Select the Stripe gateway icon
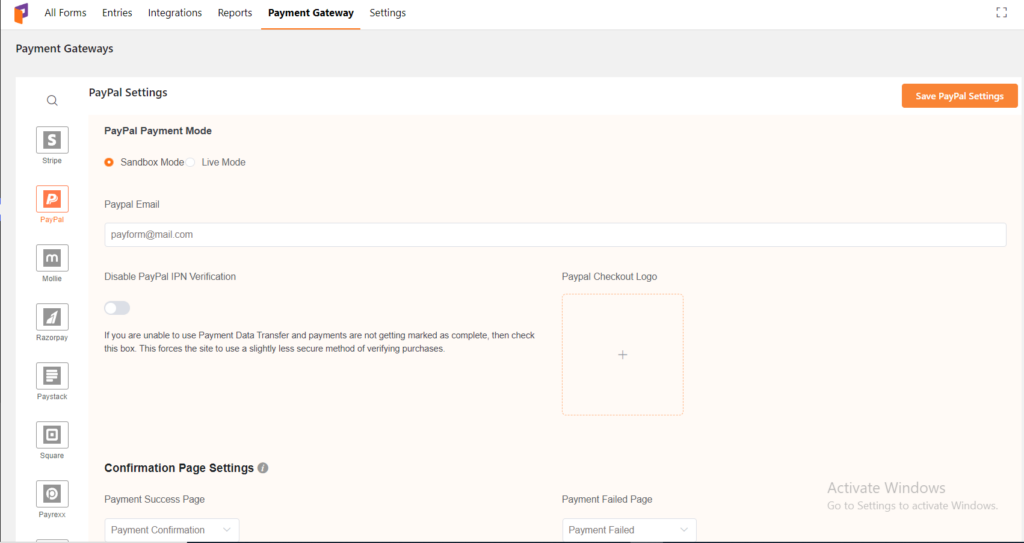The width and height of the screenshot is (1024, 543). pos(52,140)
